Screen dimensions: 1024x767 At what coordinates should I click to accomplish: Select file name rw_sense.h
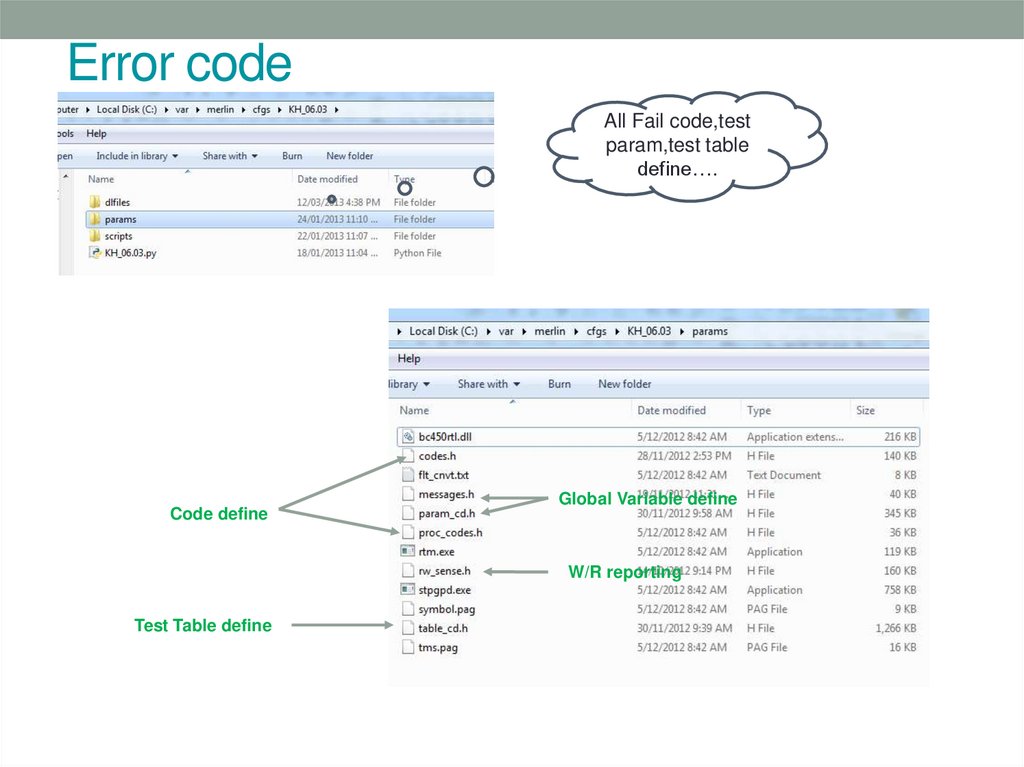click(x=444, y=571)
